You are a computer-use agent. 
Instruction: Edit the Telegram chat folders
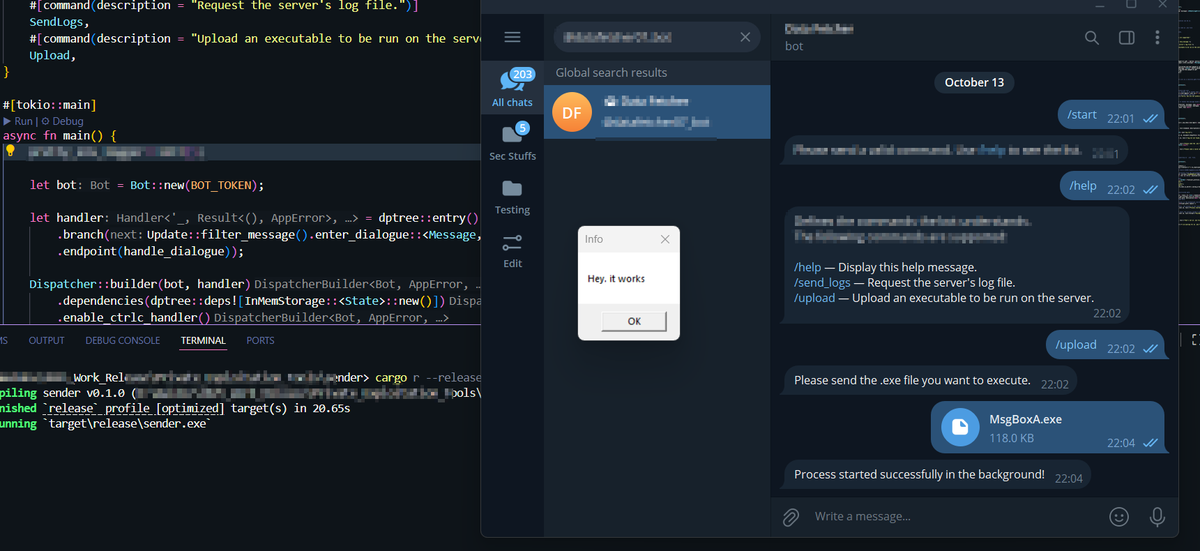tap(512, 249)
